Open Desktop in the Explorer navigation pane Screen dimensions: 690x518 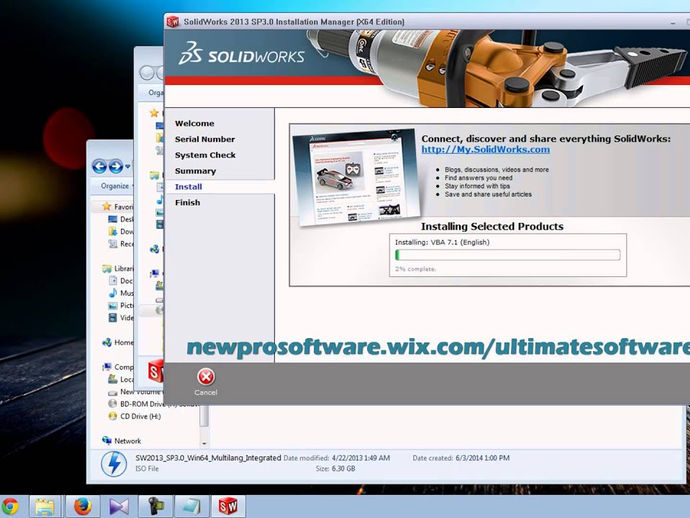(x=121, y=219)
